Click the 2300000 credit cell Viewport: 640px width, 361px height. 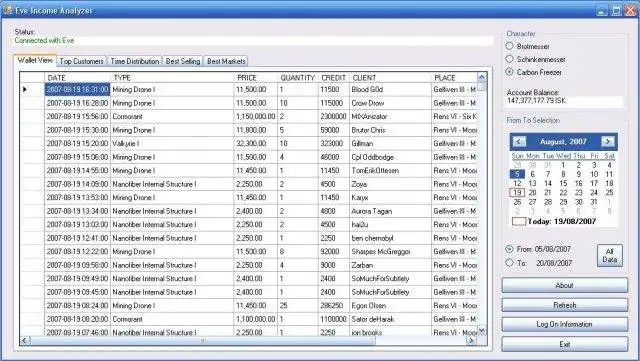pyautogui.click(x=334, y=116)
